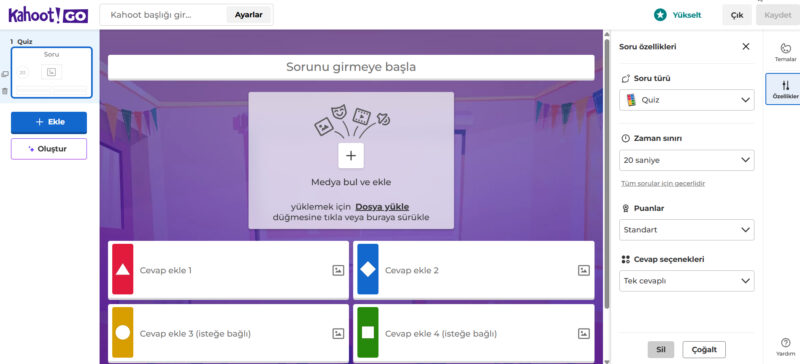Add image to Cevap ekle 4
This screenshot has height=364, width=800.
[584, 333]
